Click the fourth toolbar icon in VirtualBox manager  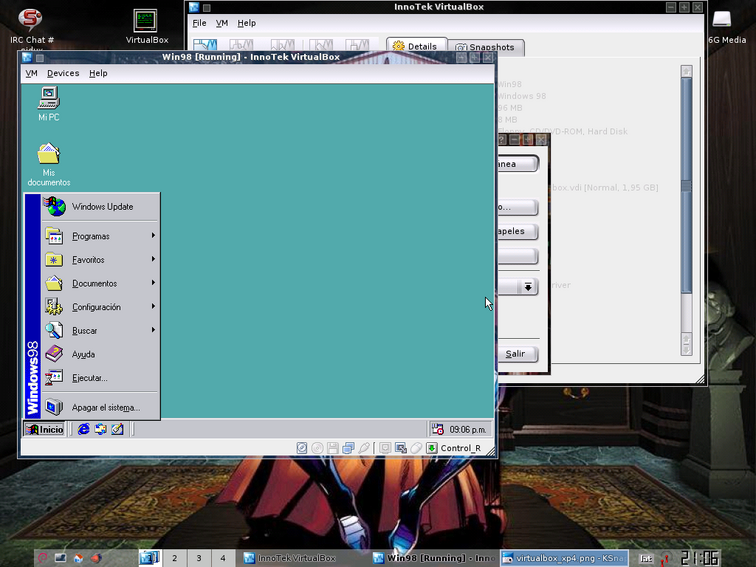coord(321,44)
